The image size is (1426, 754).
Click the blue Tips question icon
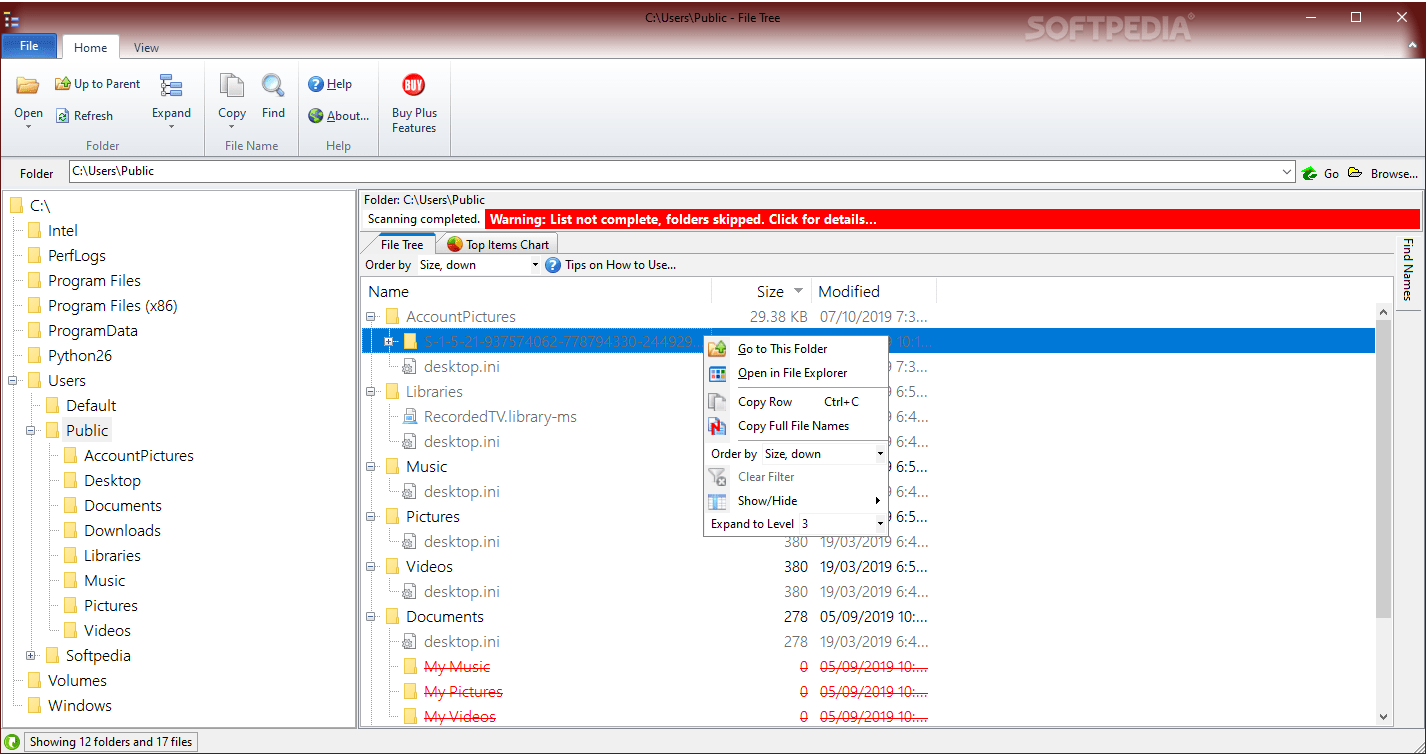pos(553,264)
